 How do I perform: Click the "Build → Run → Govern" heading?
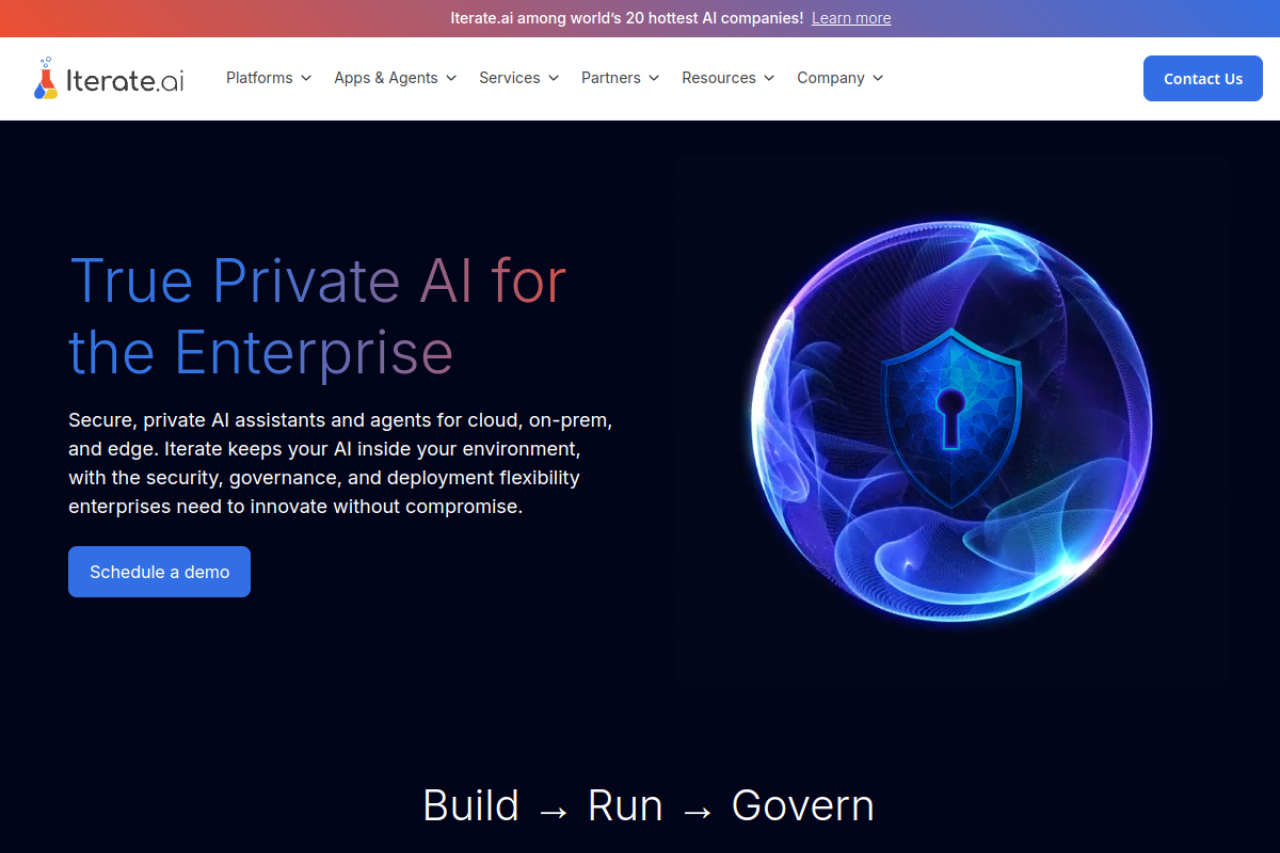point(649,806)
